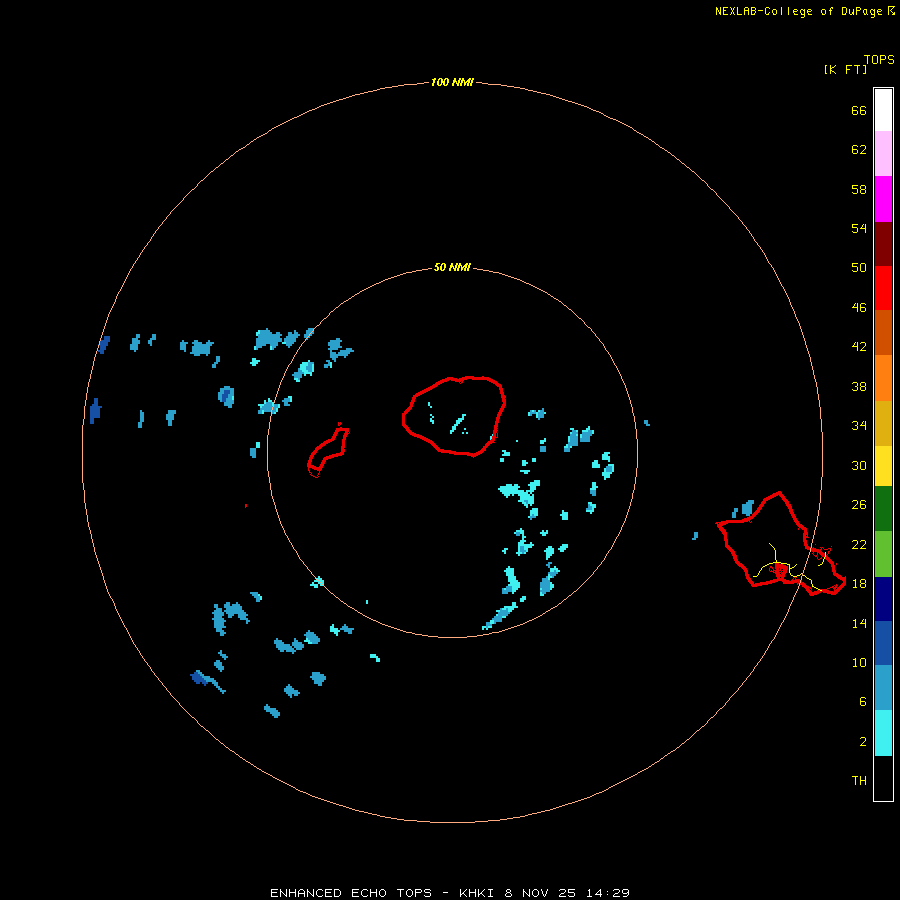Viewport: 900px width, 900px height.
Task: Click the legend value 14
Action: click(859, 623)
